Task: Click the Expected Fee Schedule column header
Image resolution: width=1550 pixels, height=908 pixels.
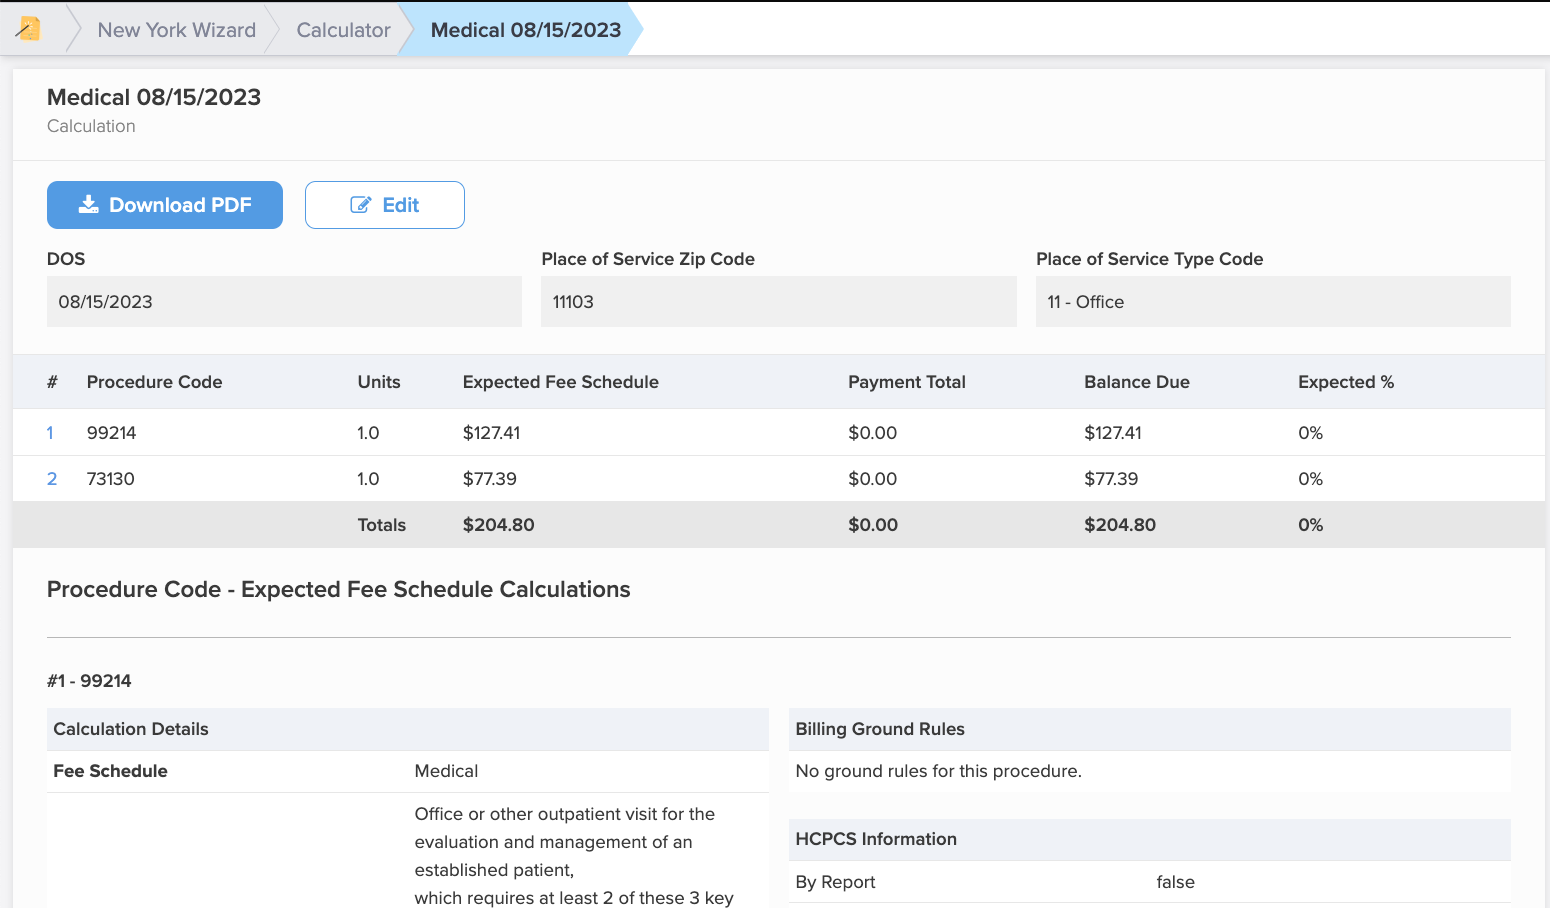Action: coord(560,382)
